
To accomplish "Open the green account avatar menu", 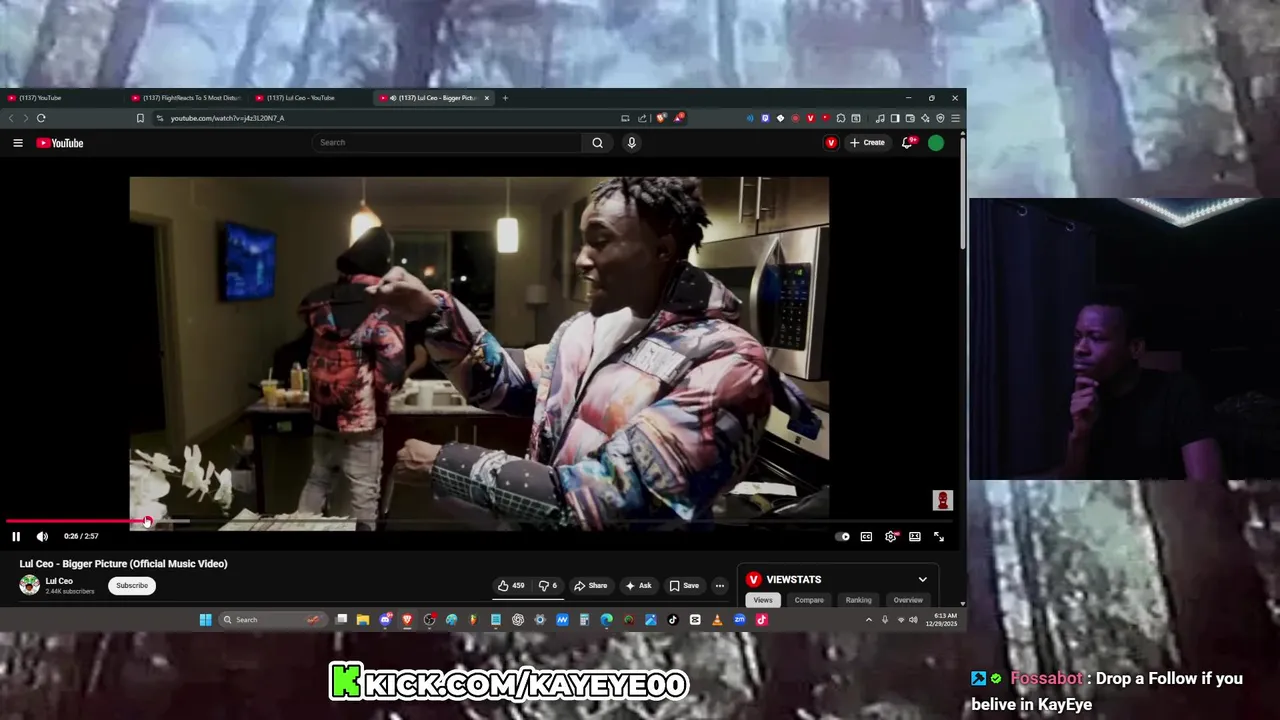I will 936,143.
